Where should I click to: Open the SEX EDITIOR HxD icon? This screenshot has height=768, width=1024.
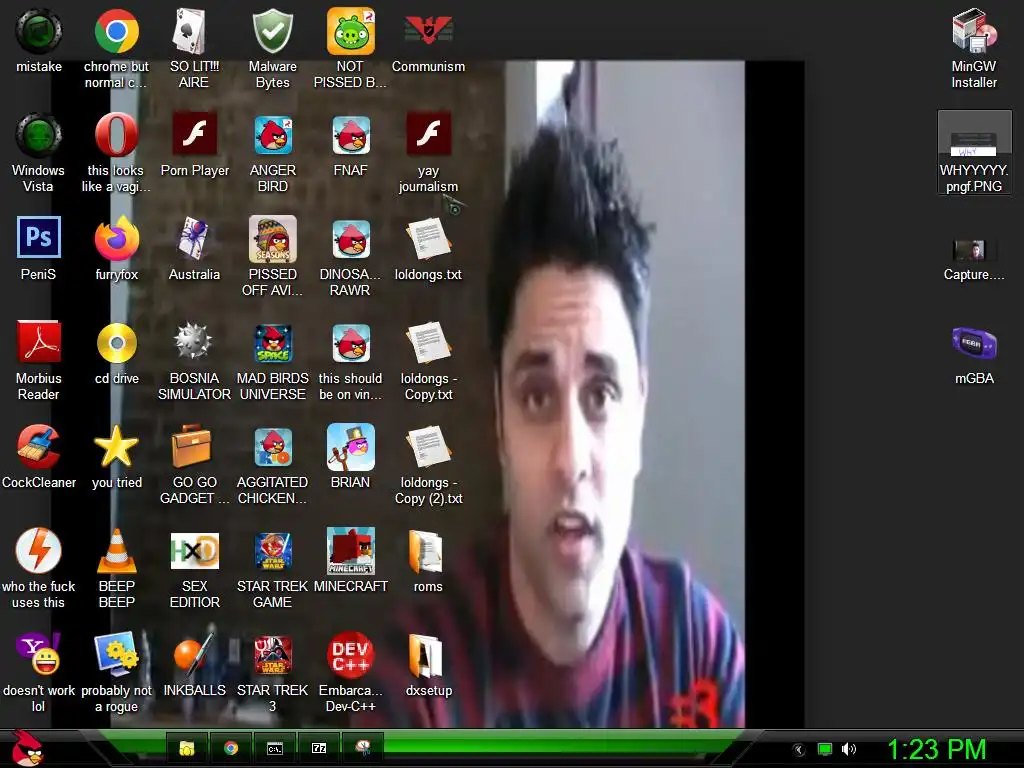coord(194,551)
